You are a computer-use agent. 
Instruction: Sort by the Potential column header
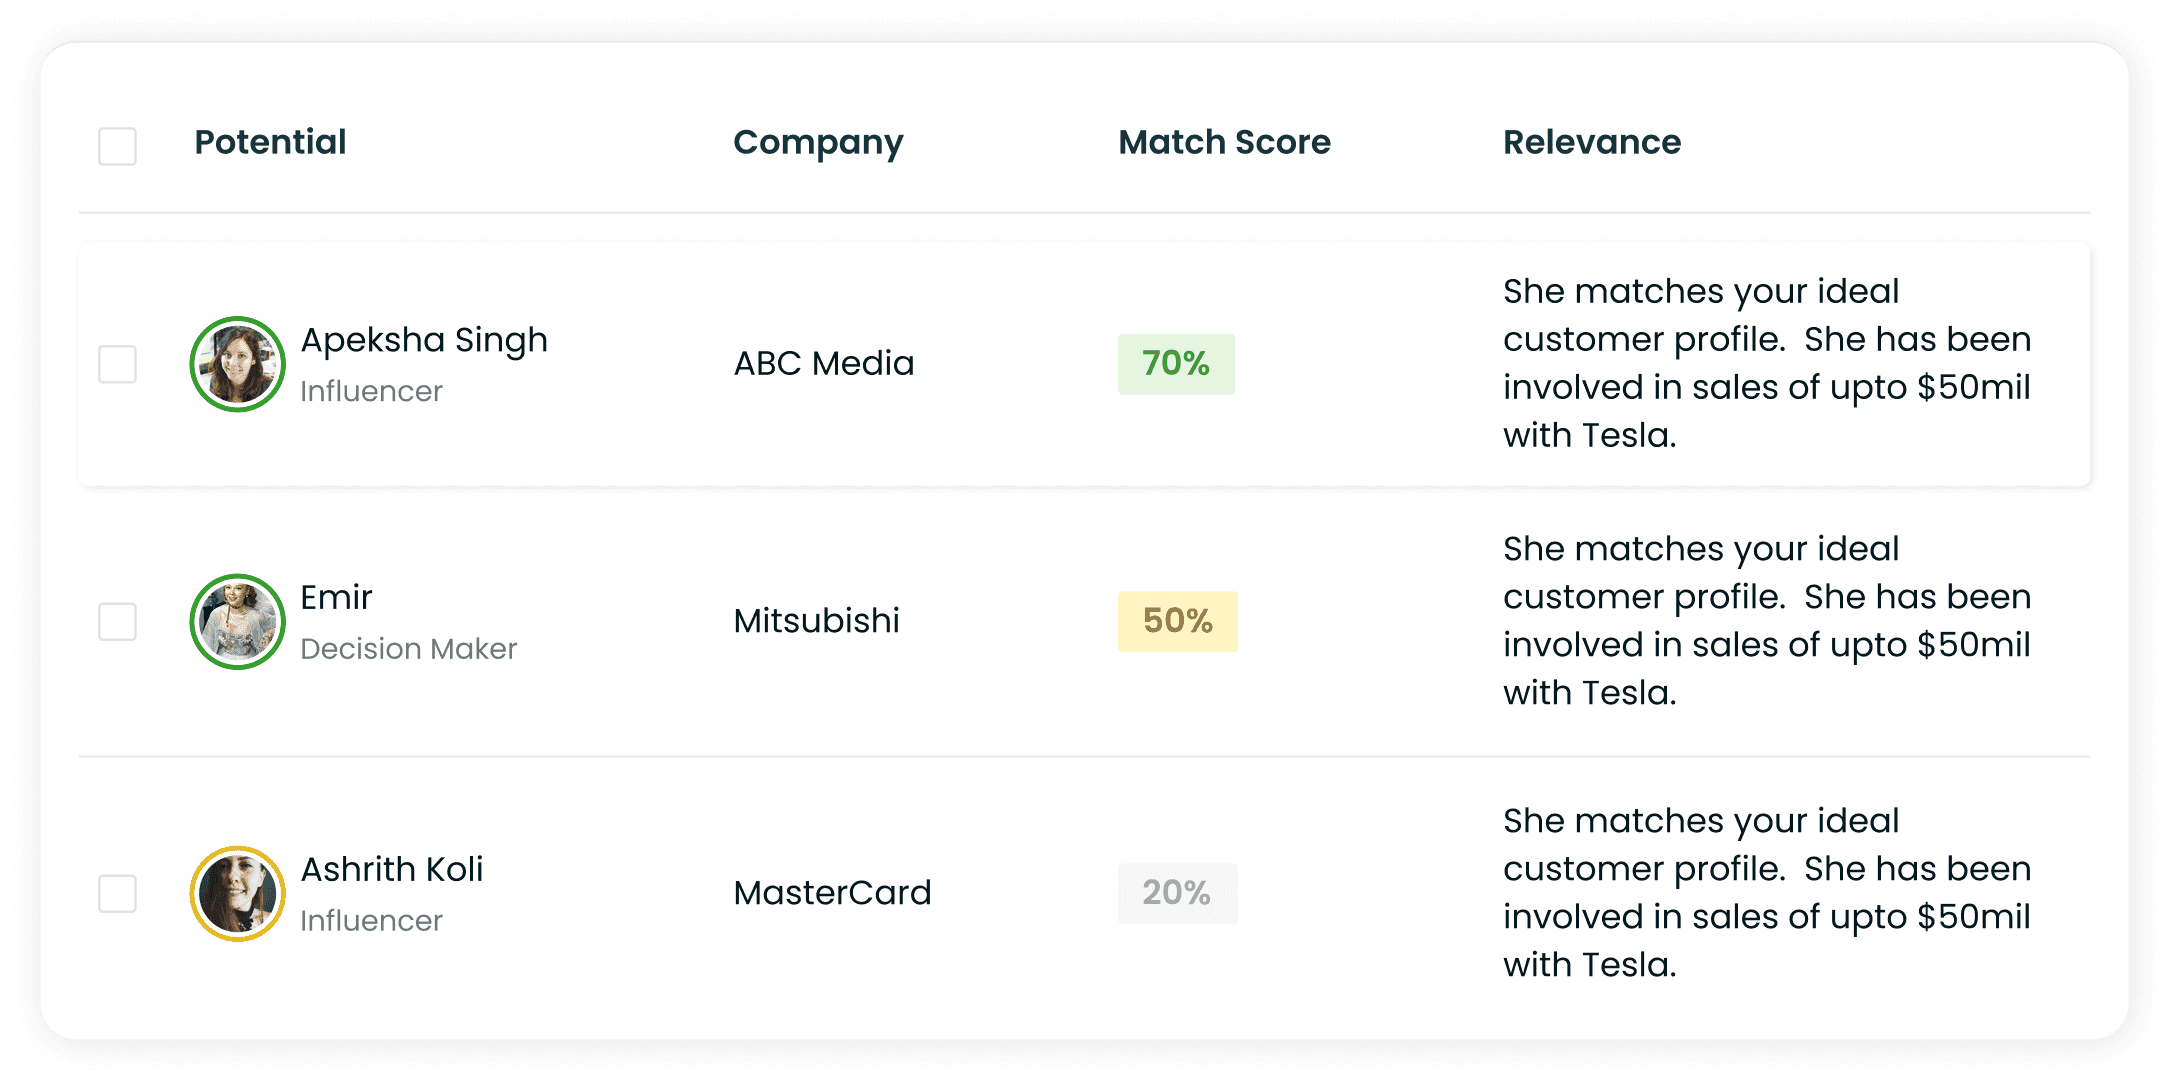click(270, 142)
